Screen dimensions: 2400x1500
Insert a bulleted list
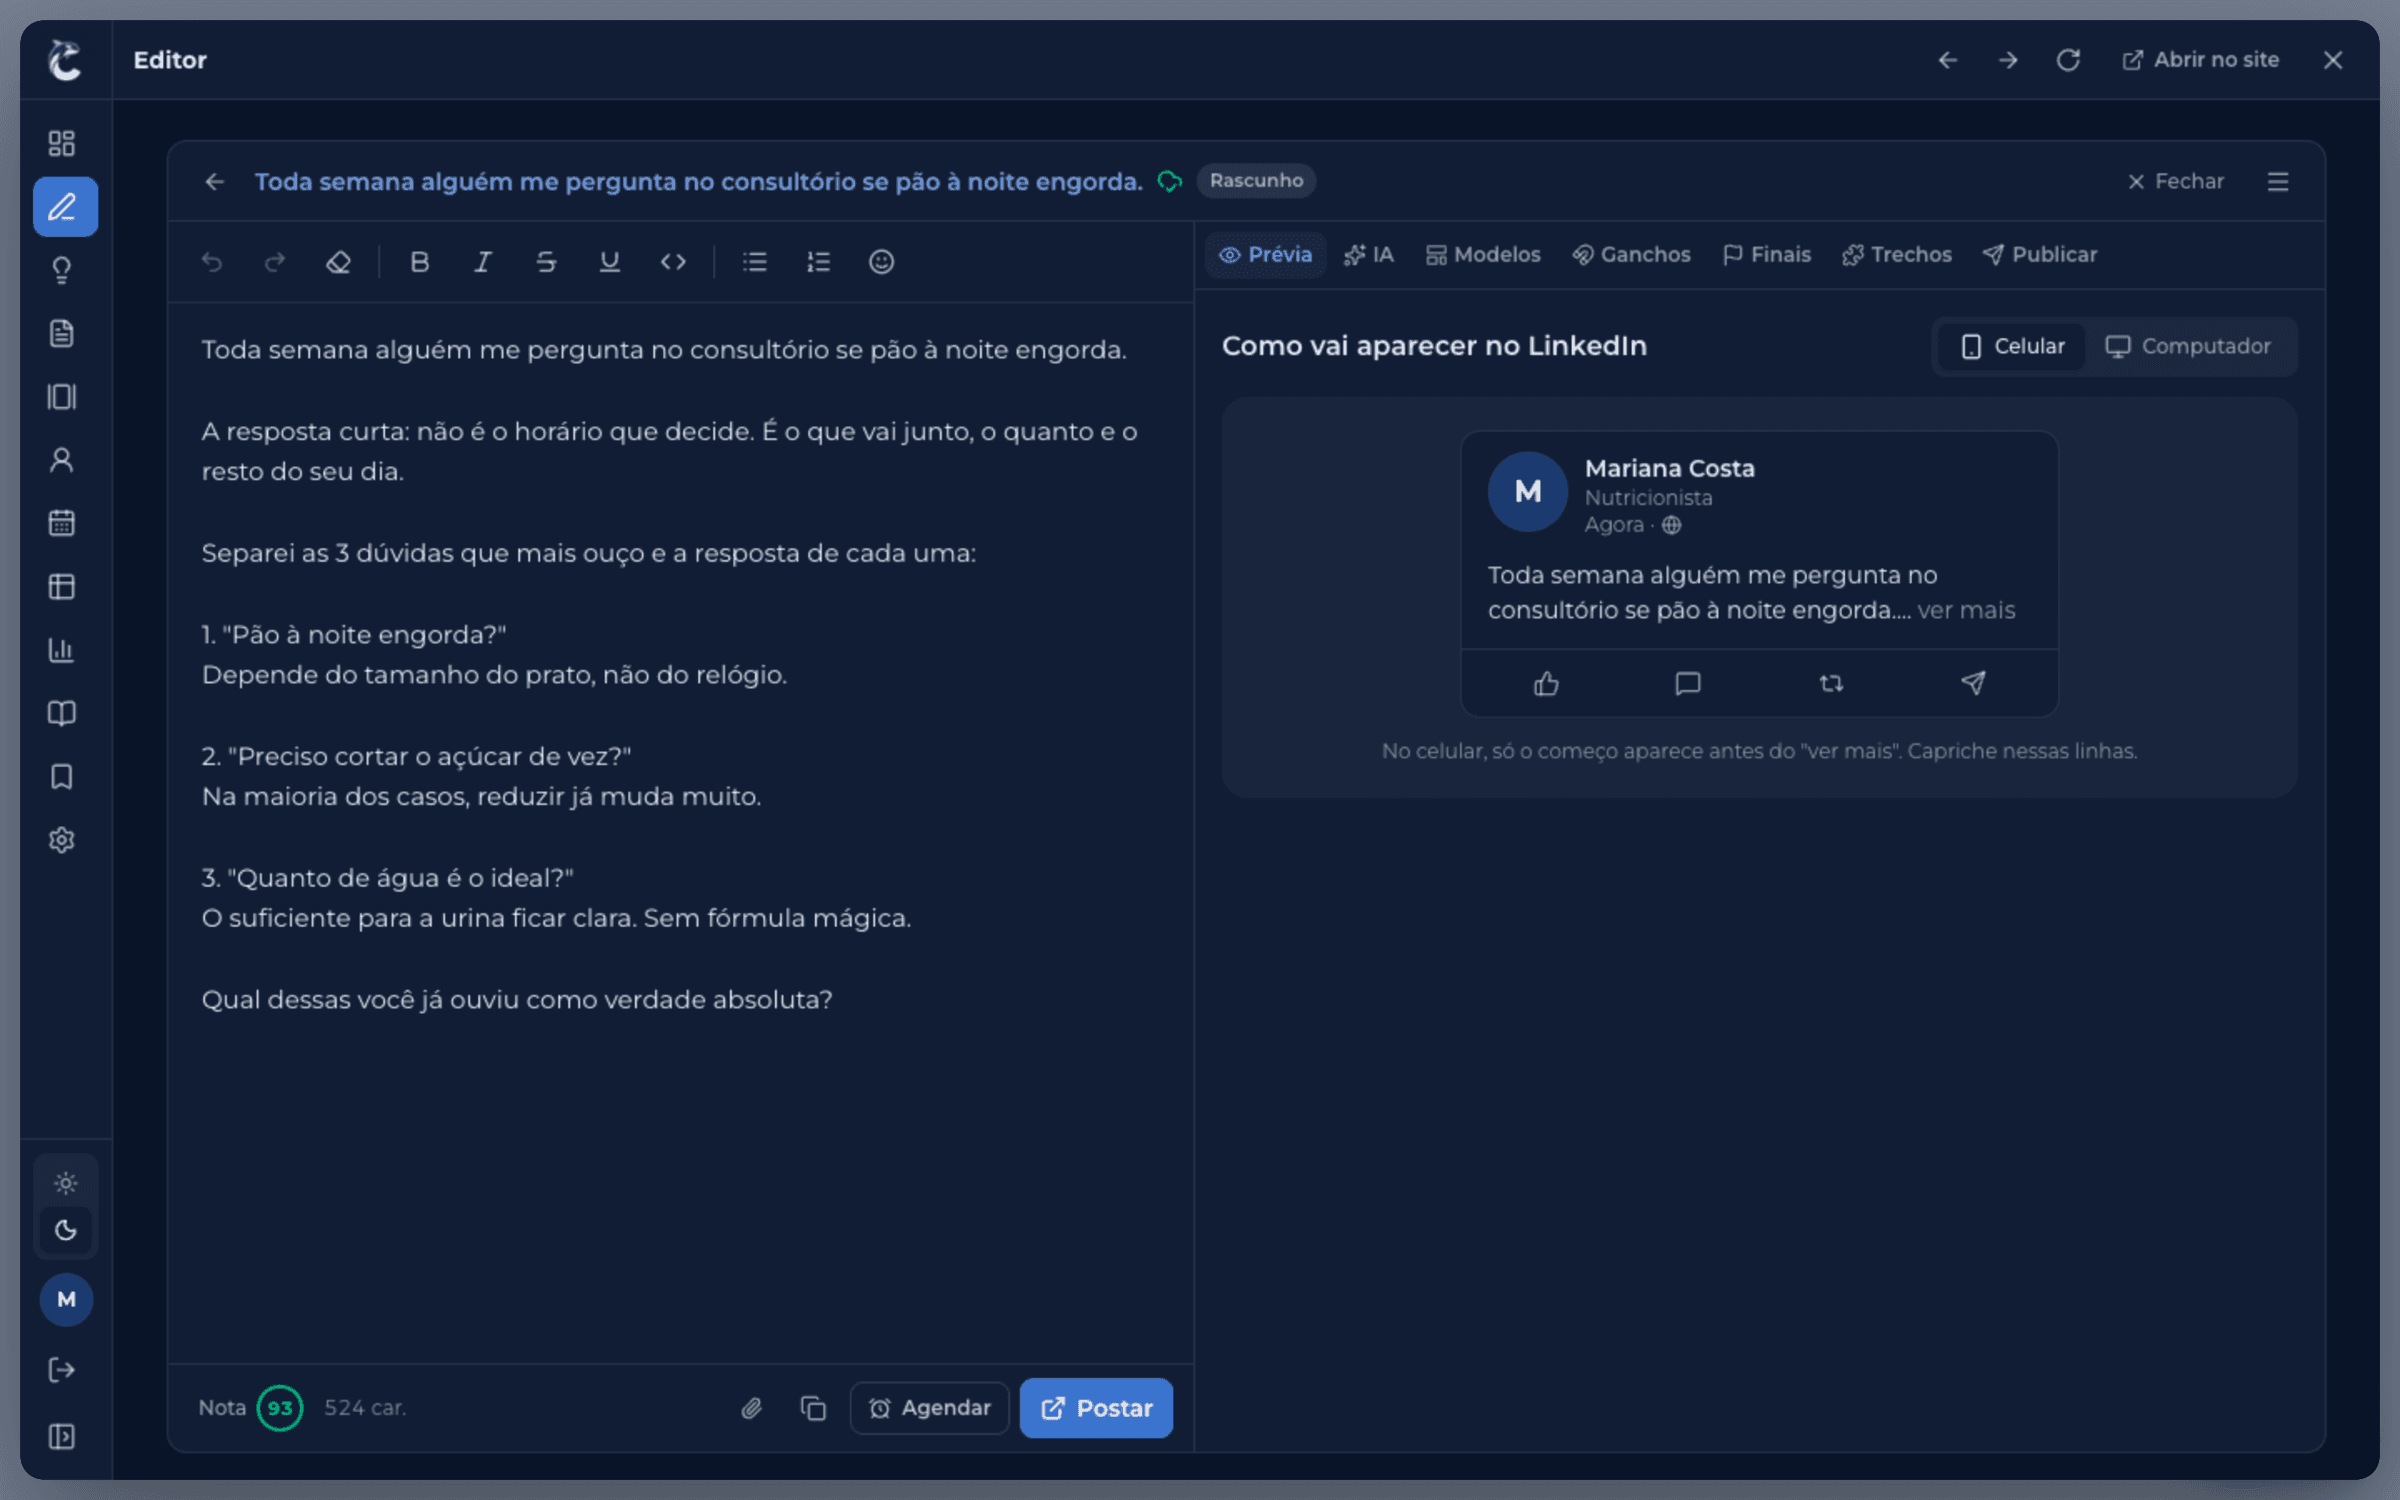755,262
